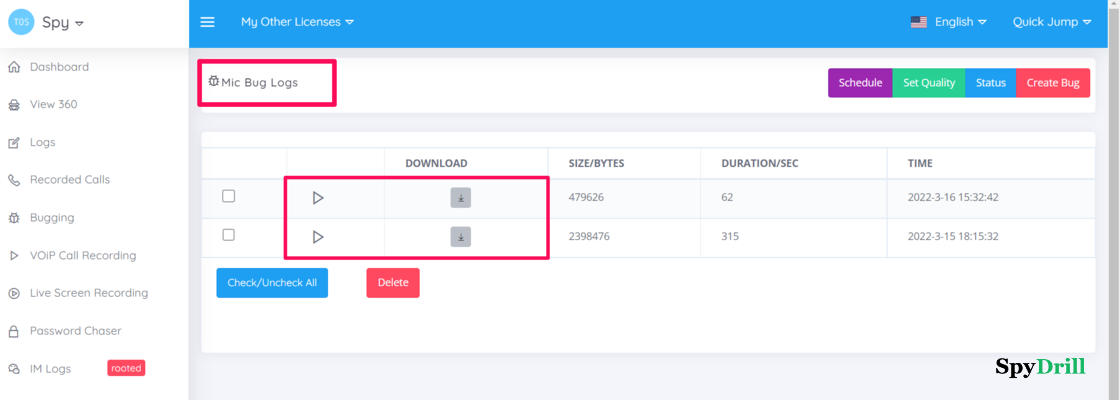Viewport: 1120px width, 400px height.
Task: Click the purple Schedule button
Action: pyautogui.click(x=860, y=83)
